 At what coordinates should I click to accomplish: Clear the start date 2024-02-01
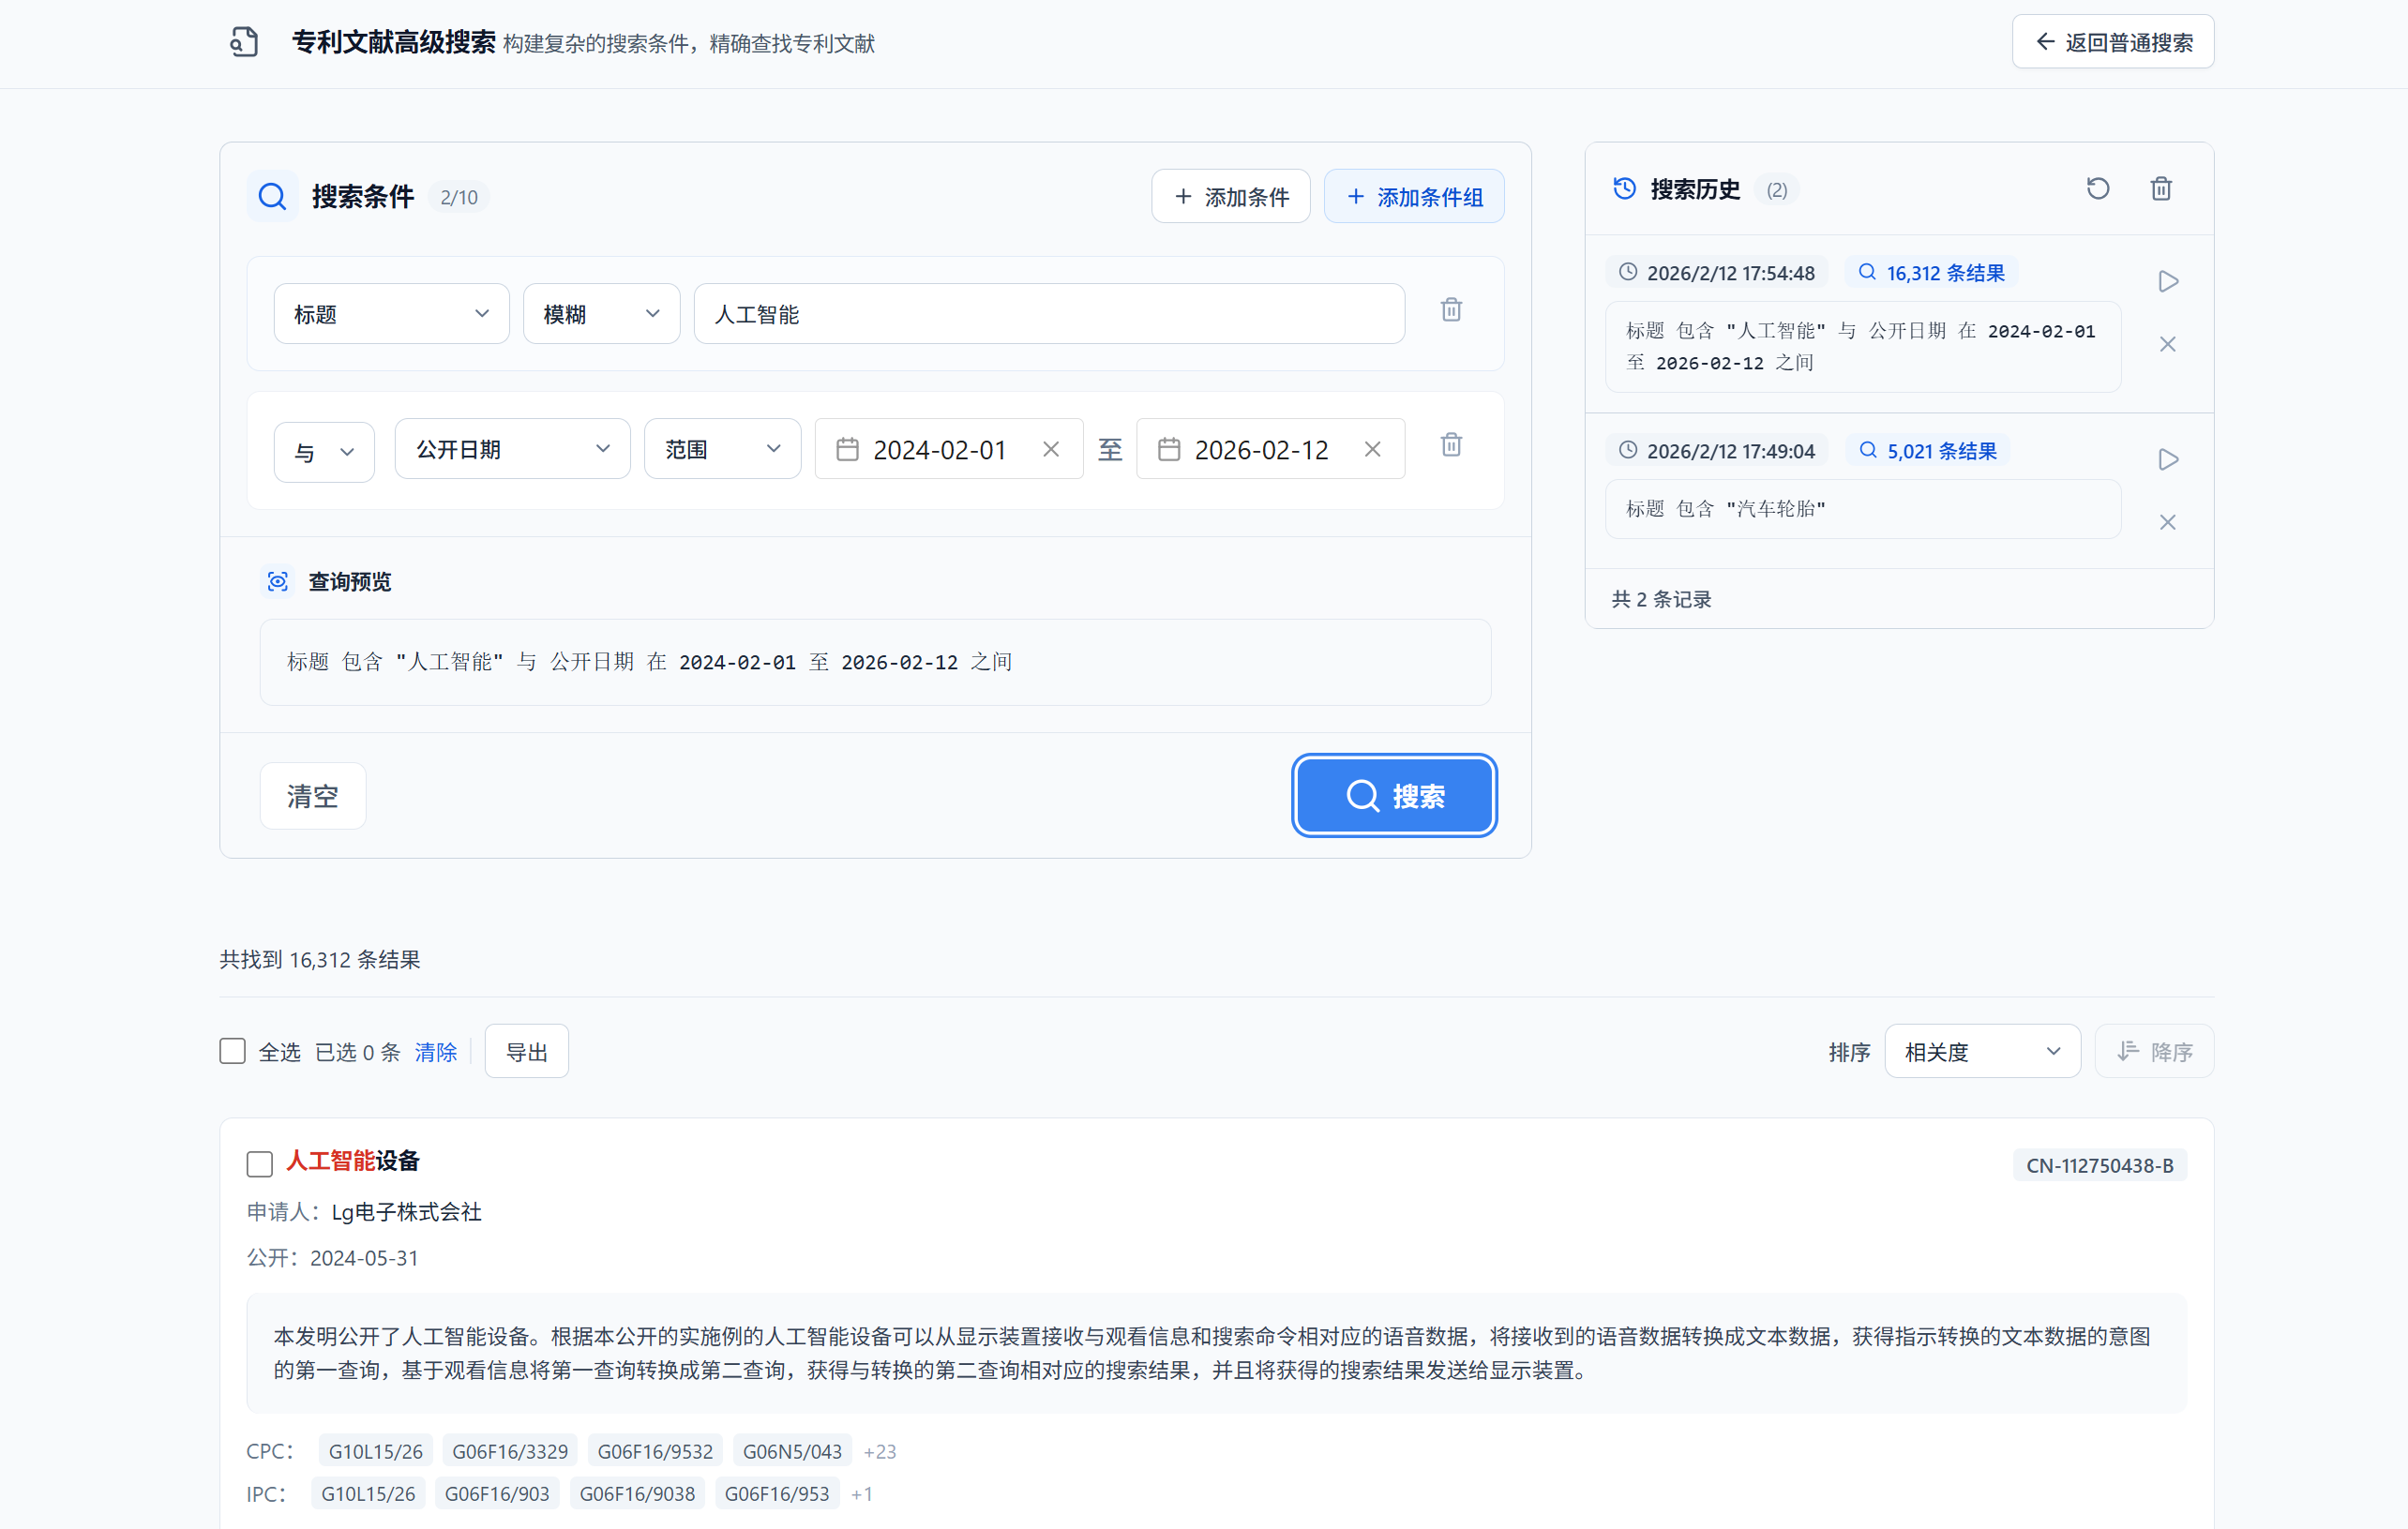pos(1050,450)
